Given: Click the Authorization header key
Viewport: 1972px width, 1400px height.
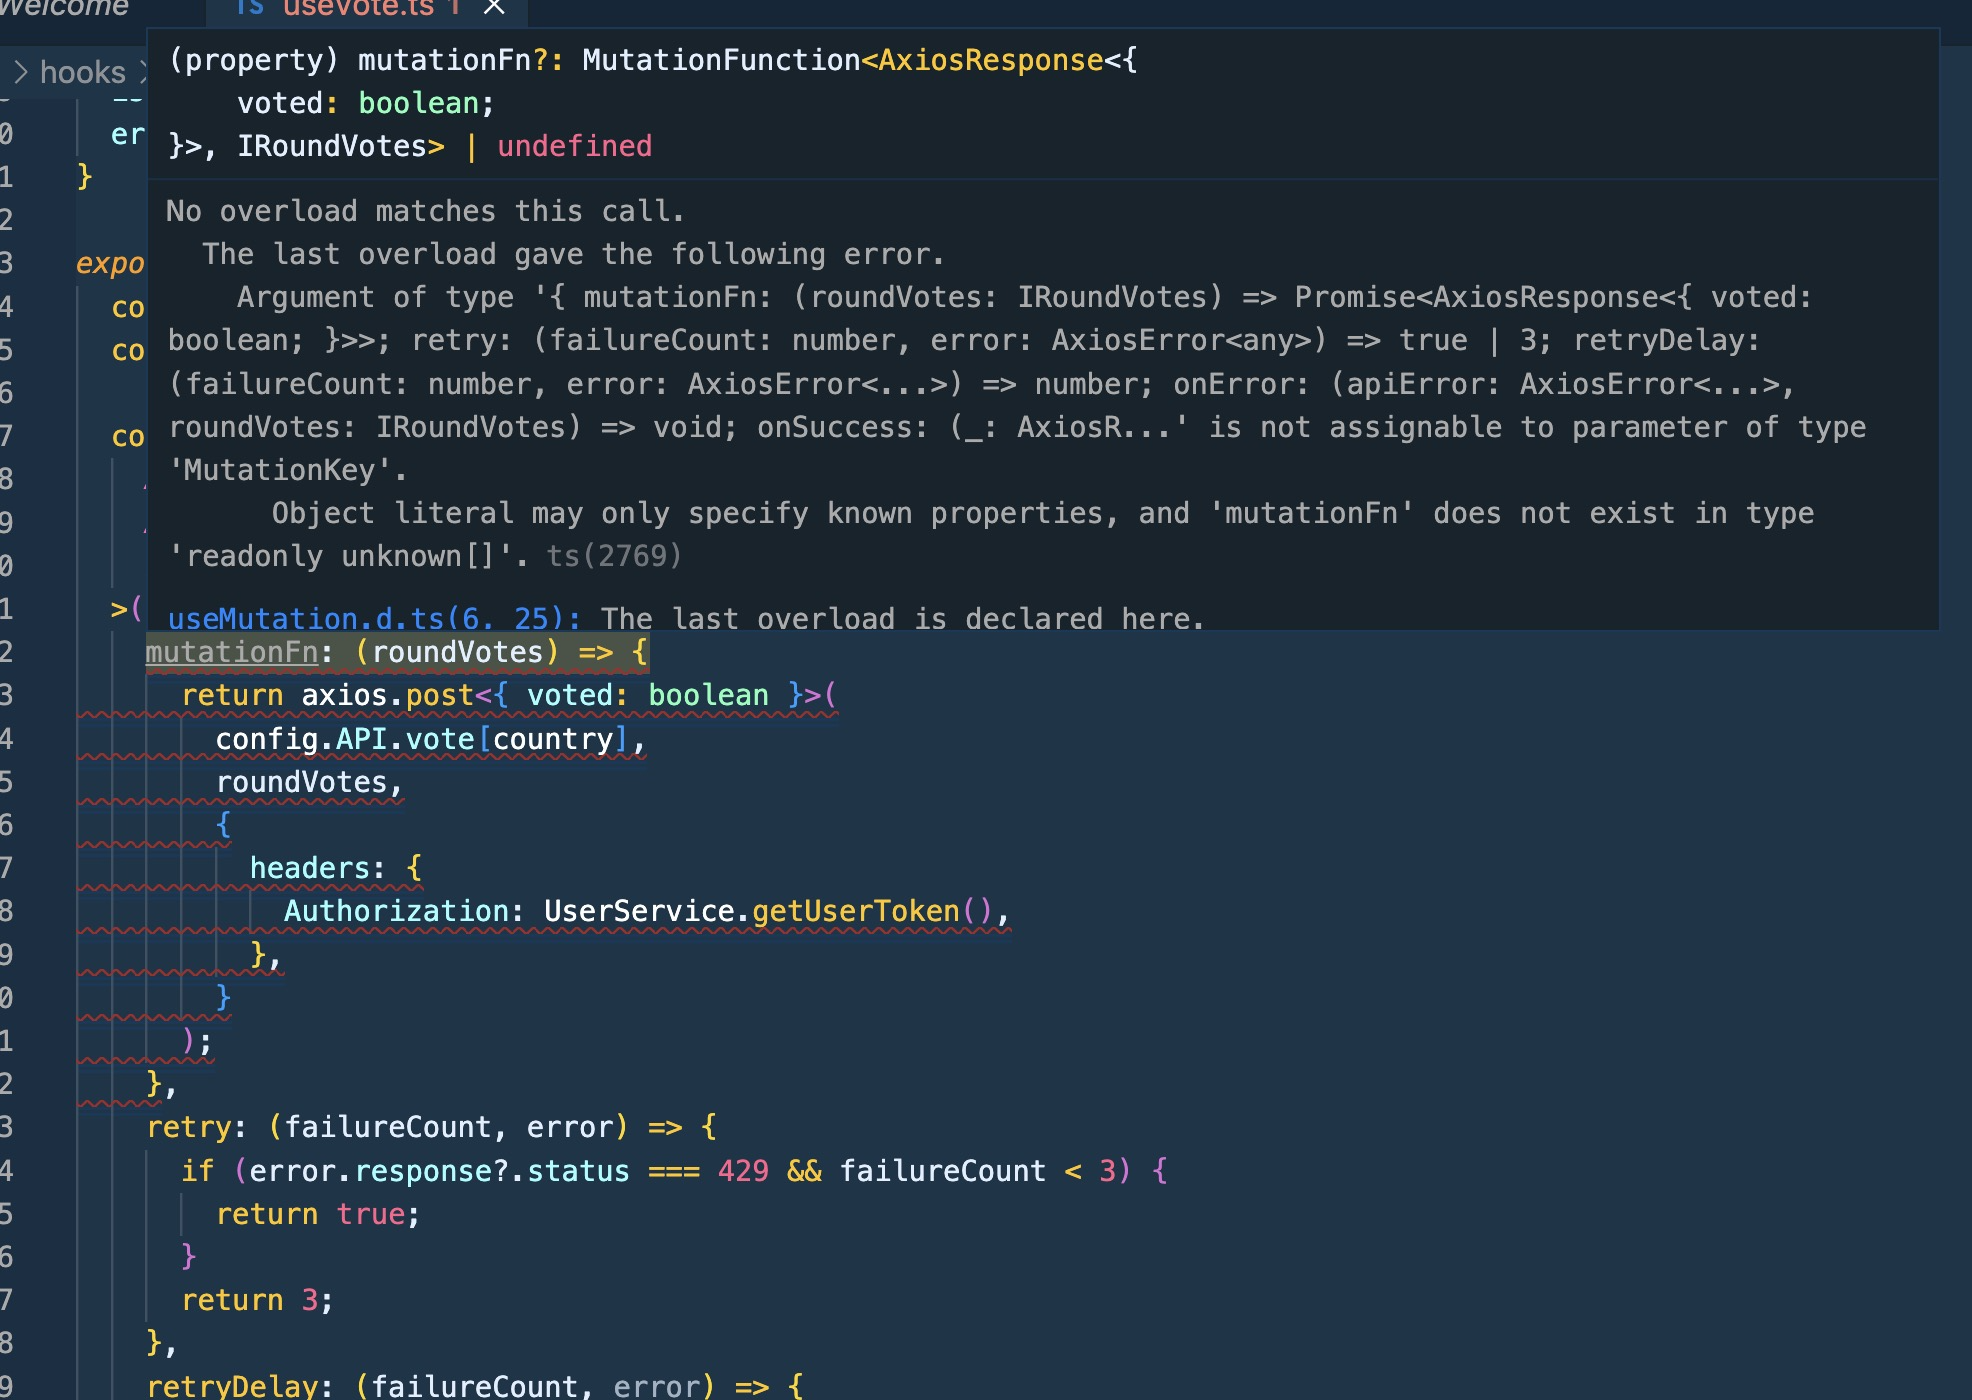Looking at the screenshot, I should pos(396,911).
